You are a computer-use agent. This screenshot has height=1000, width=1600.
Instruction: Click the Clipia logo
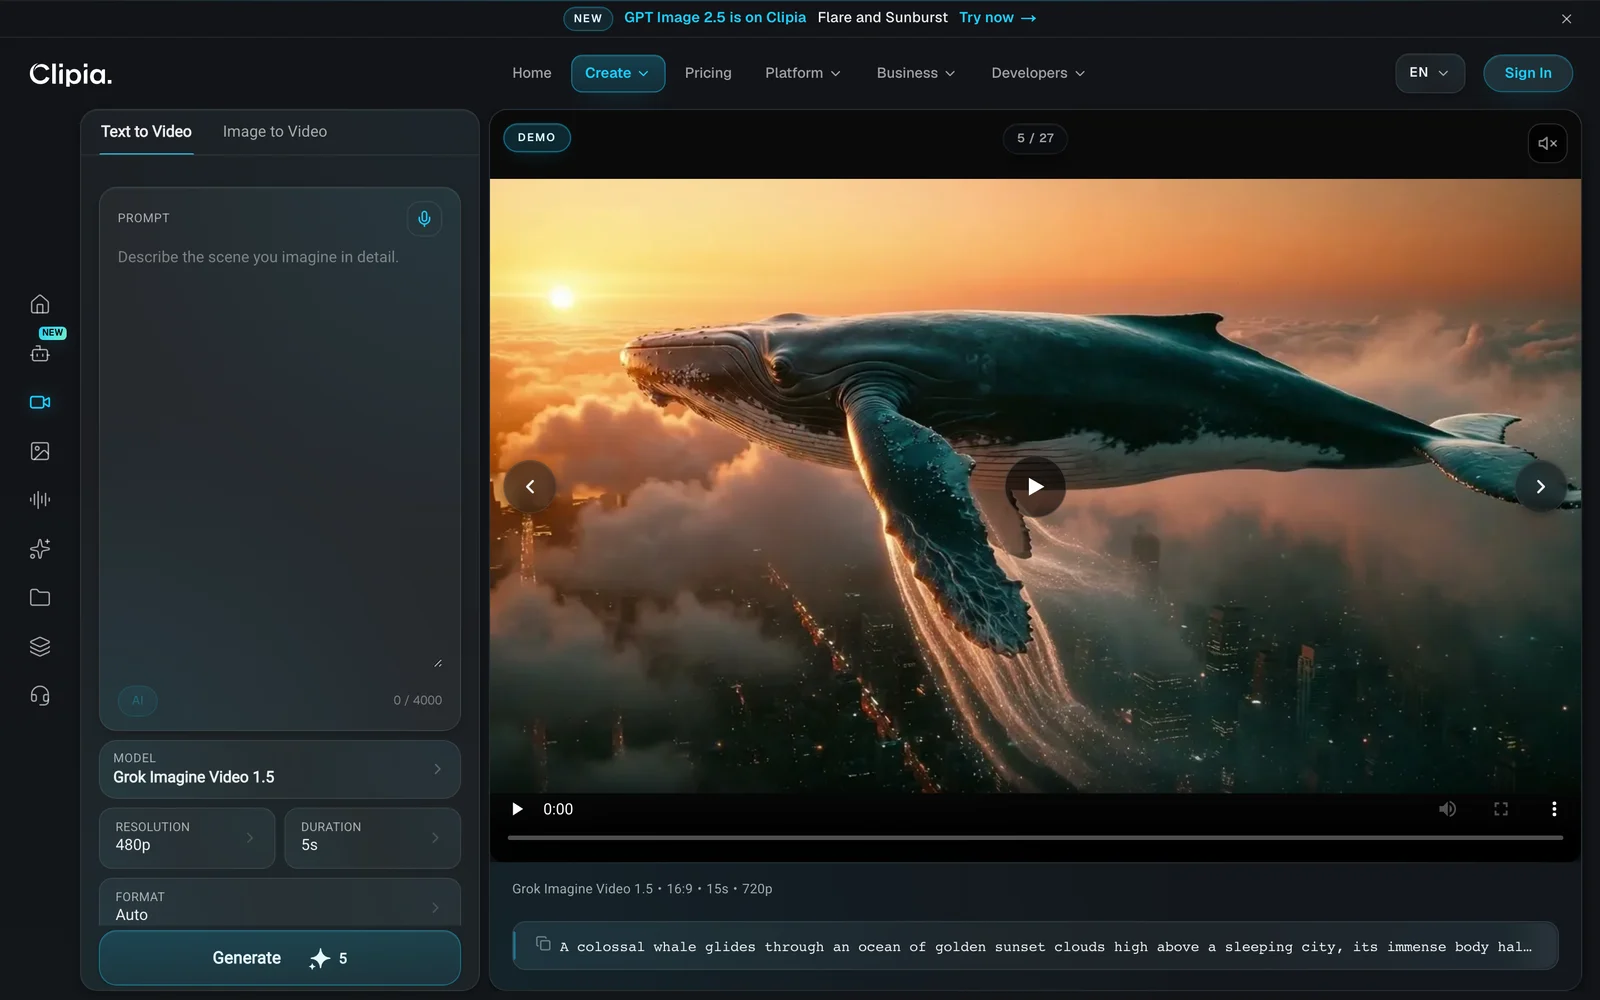tap(70, 74)
